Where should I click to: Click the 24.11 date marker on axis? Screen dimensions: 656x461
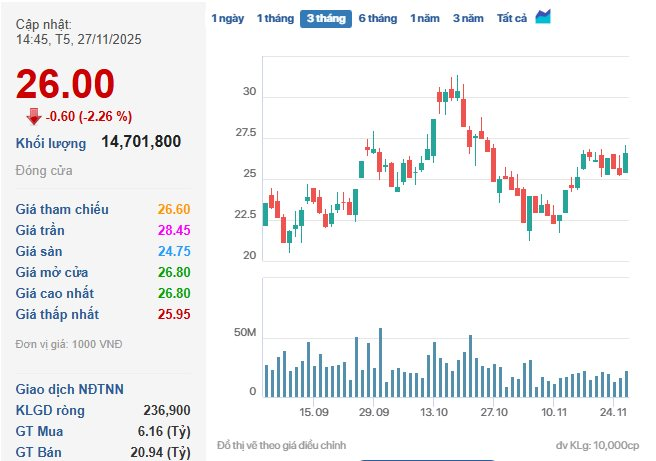click(x=613, y=412)
